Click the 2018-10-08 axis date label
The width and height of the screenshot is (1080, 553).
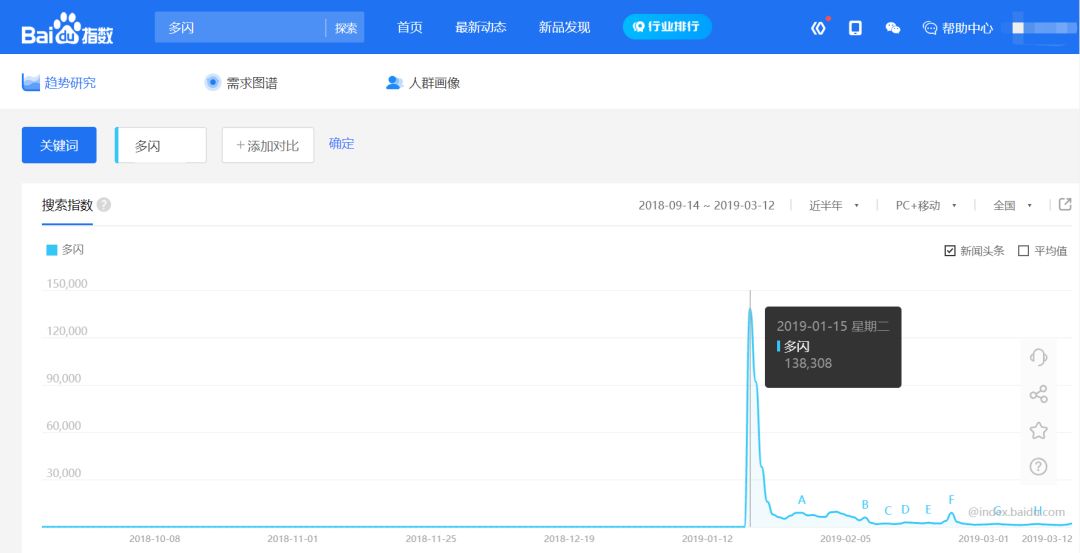pos(154,538)
